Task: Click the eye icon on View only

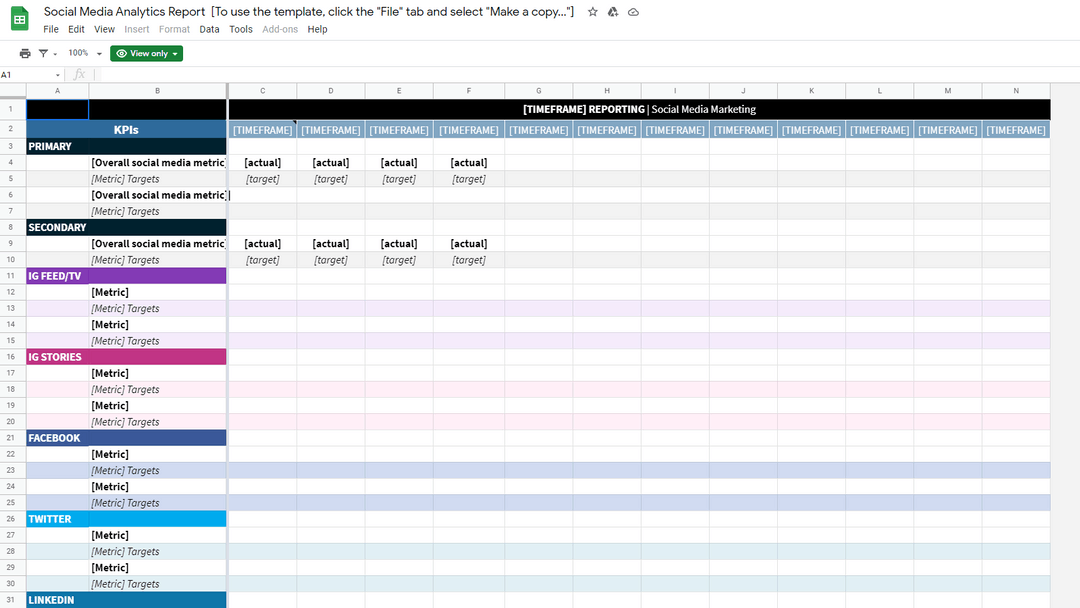Action: [x=123, y=52]
